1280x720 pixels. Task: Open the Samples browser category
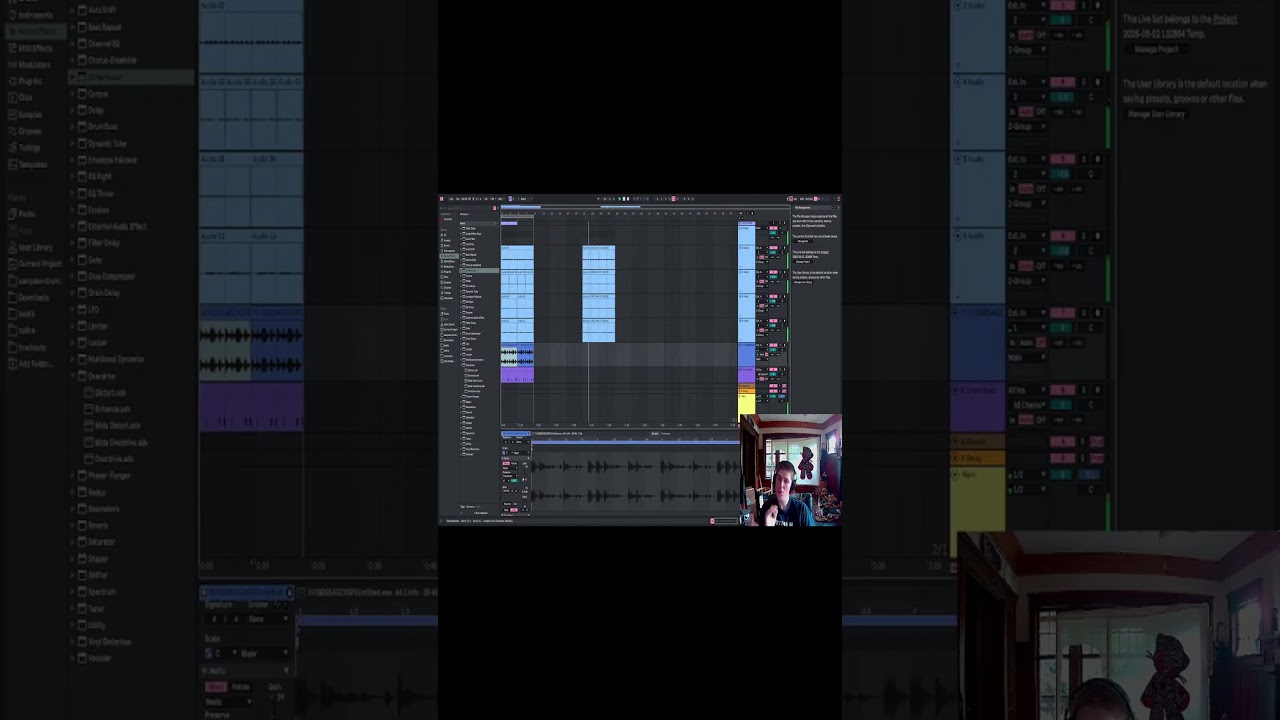pyautogui.click(x=447, y=282)
